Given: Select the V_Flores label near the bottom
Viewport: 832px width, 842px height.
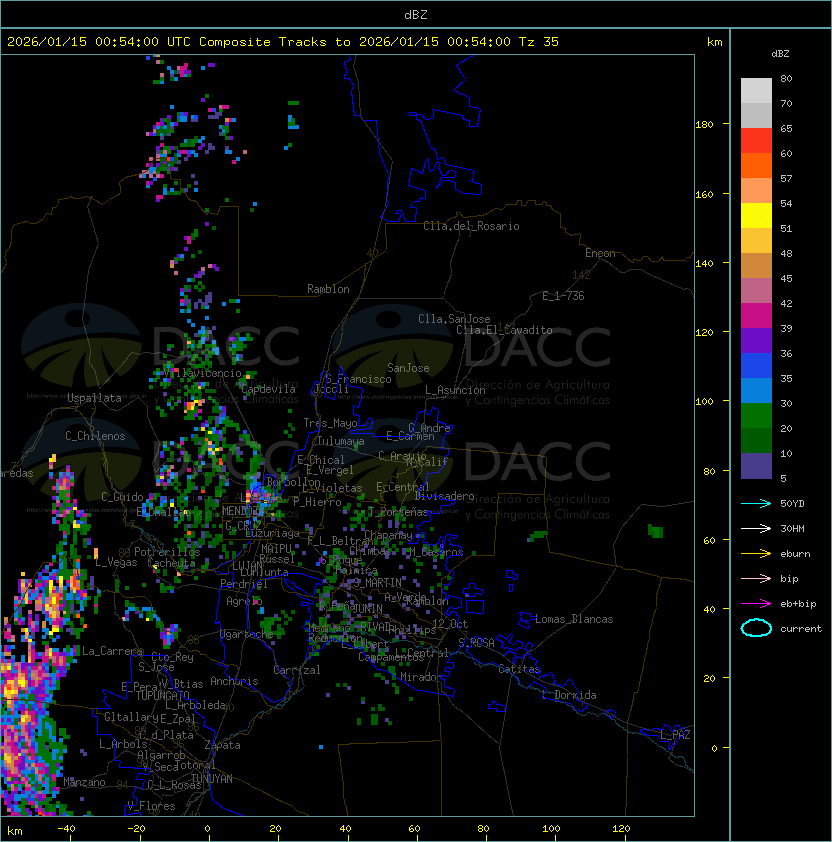Looking at the screenshot, I should 151,806.
